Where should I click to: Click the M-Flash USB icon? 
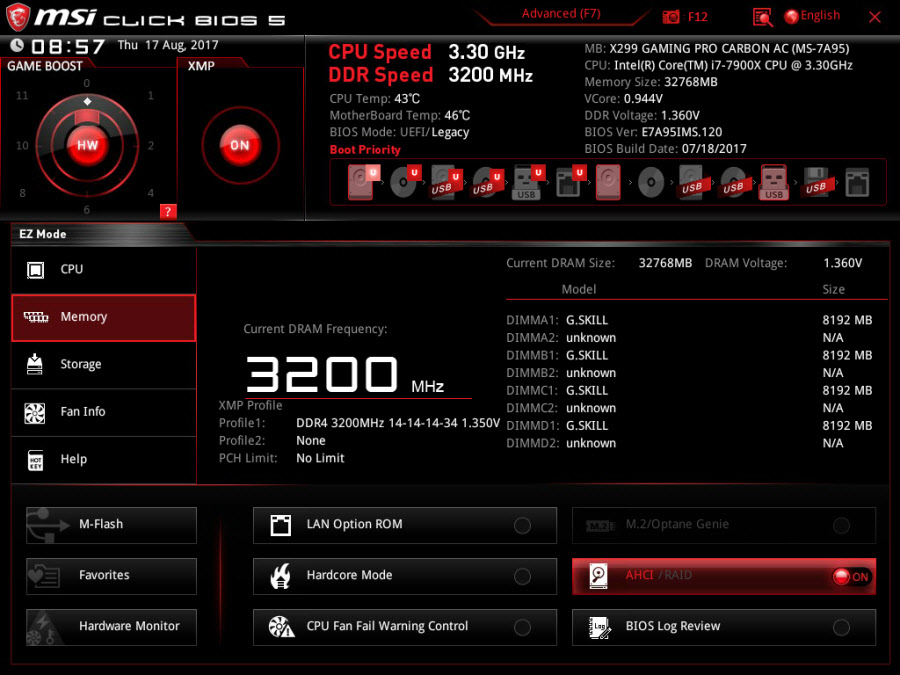coord(47,525)
